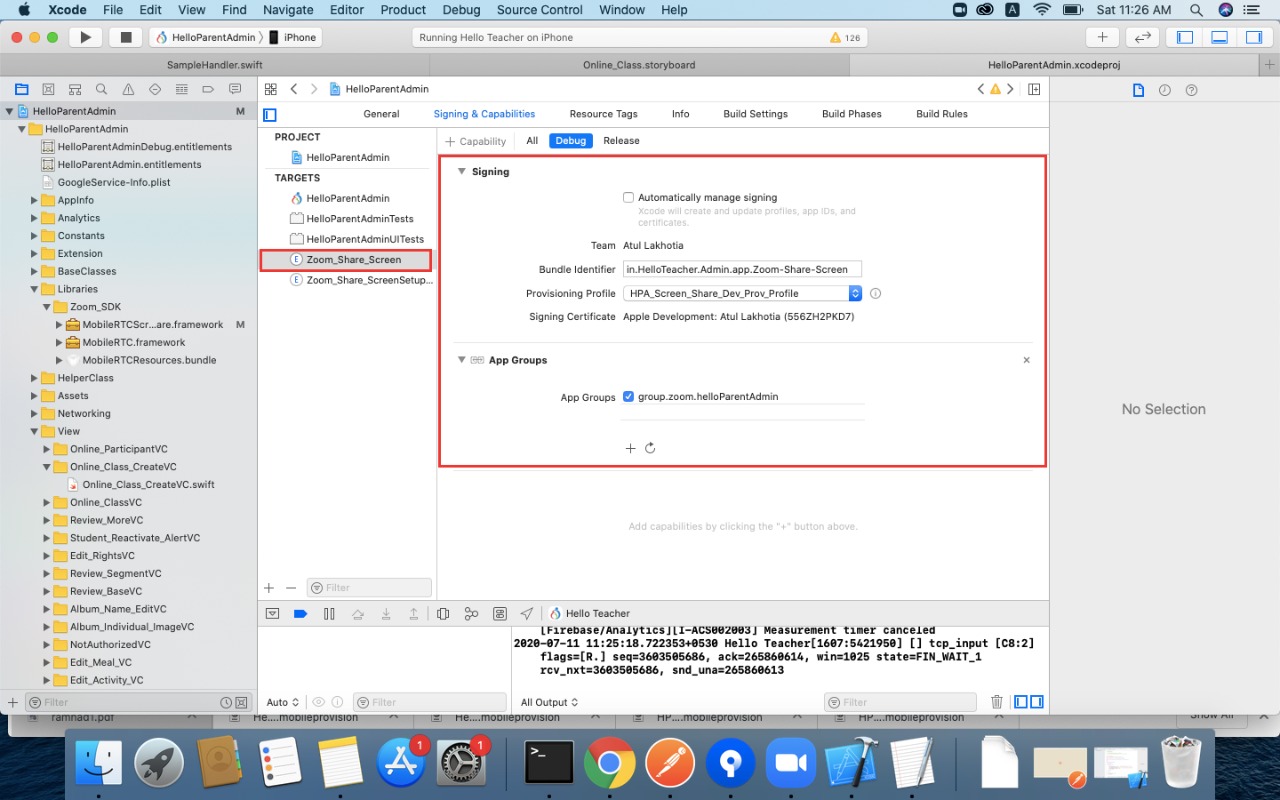Toggle the console pane visibility
This screenshot has height=800, width=1280.
click(x=1036, y=702)
